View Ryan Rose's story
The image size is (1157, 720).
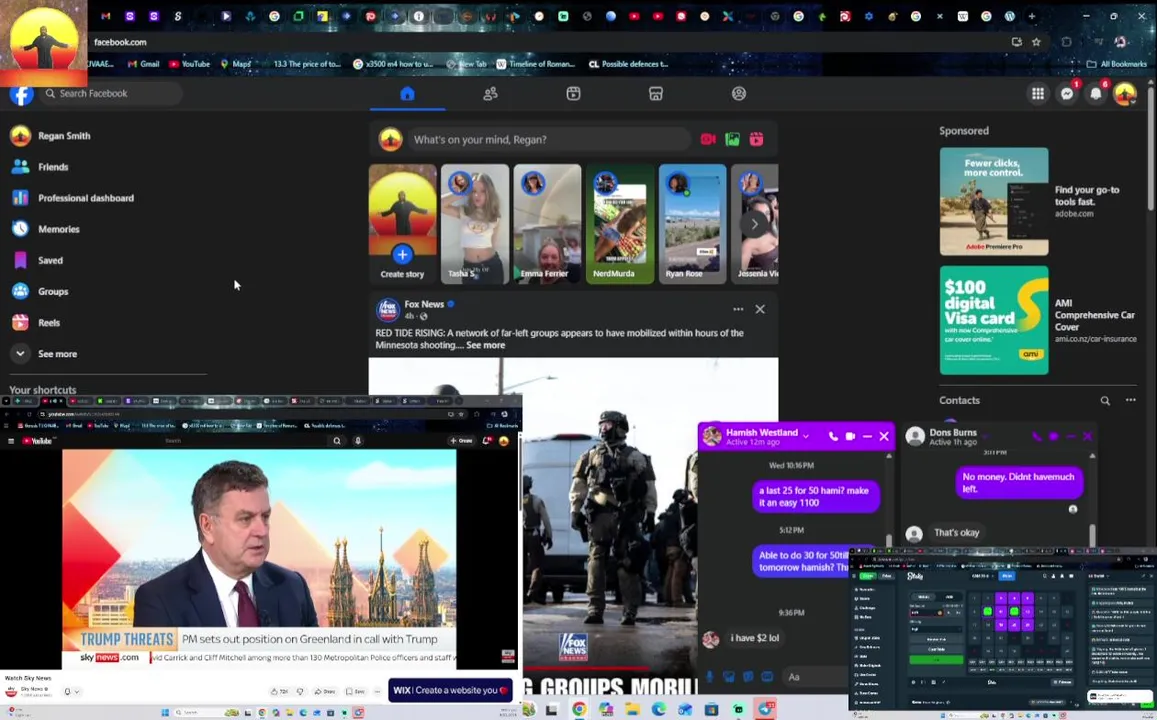(x=692, y=224)
